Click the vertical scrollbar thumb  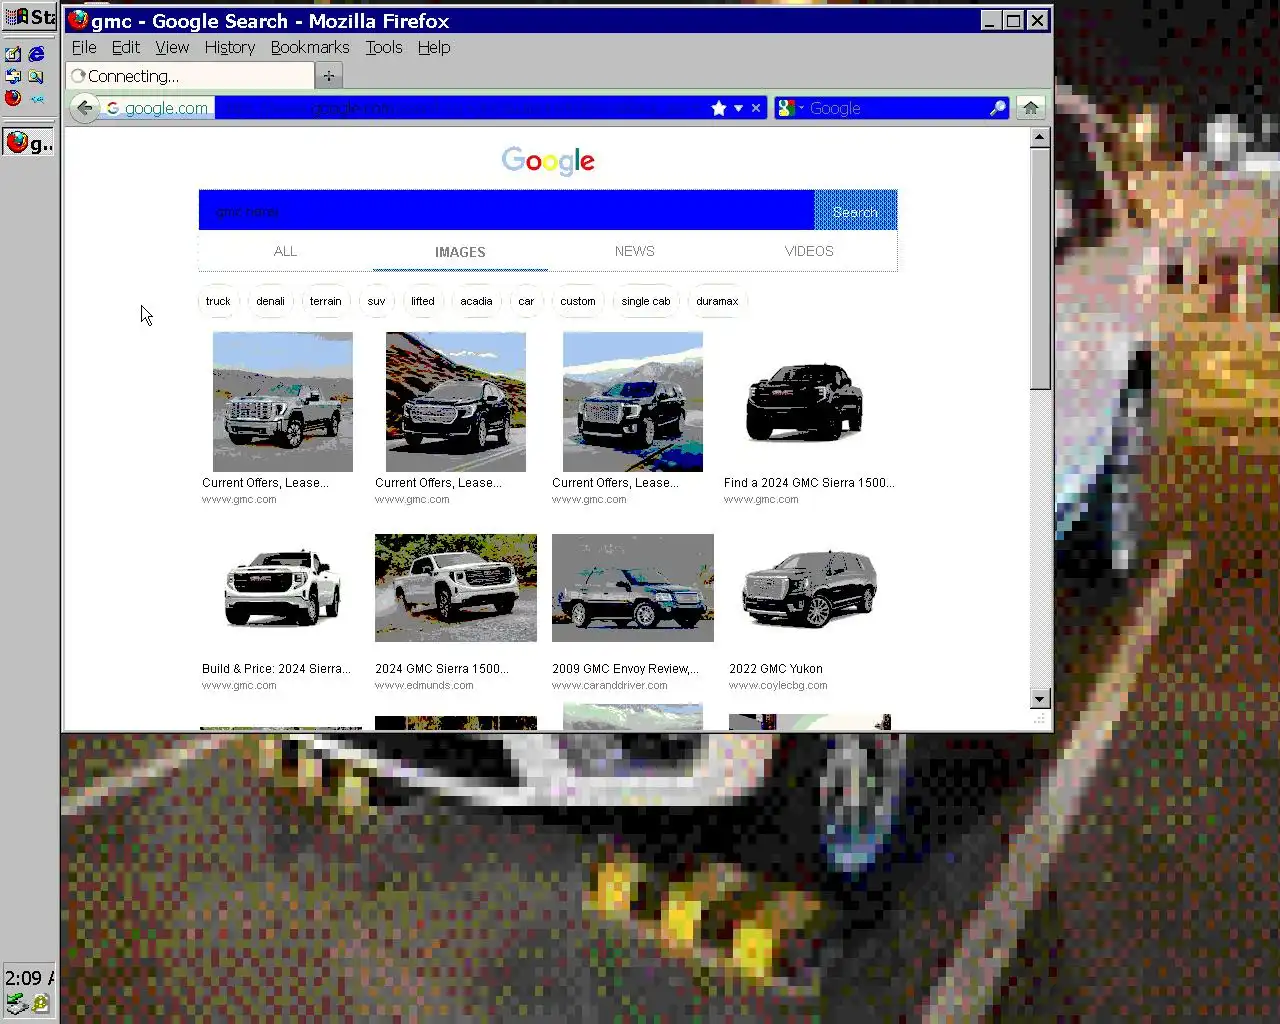point(1040,269)
